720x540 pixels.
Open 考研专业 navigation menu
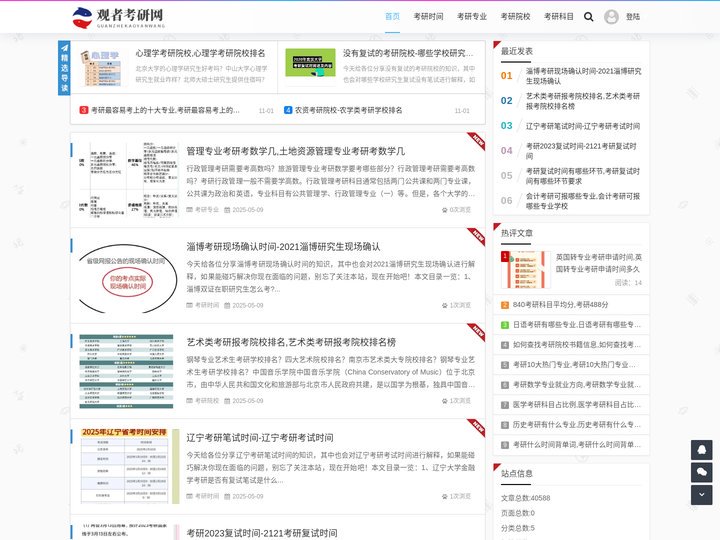tap(472, 17)
